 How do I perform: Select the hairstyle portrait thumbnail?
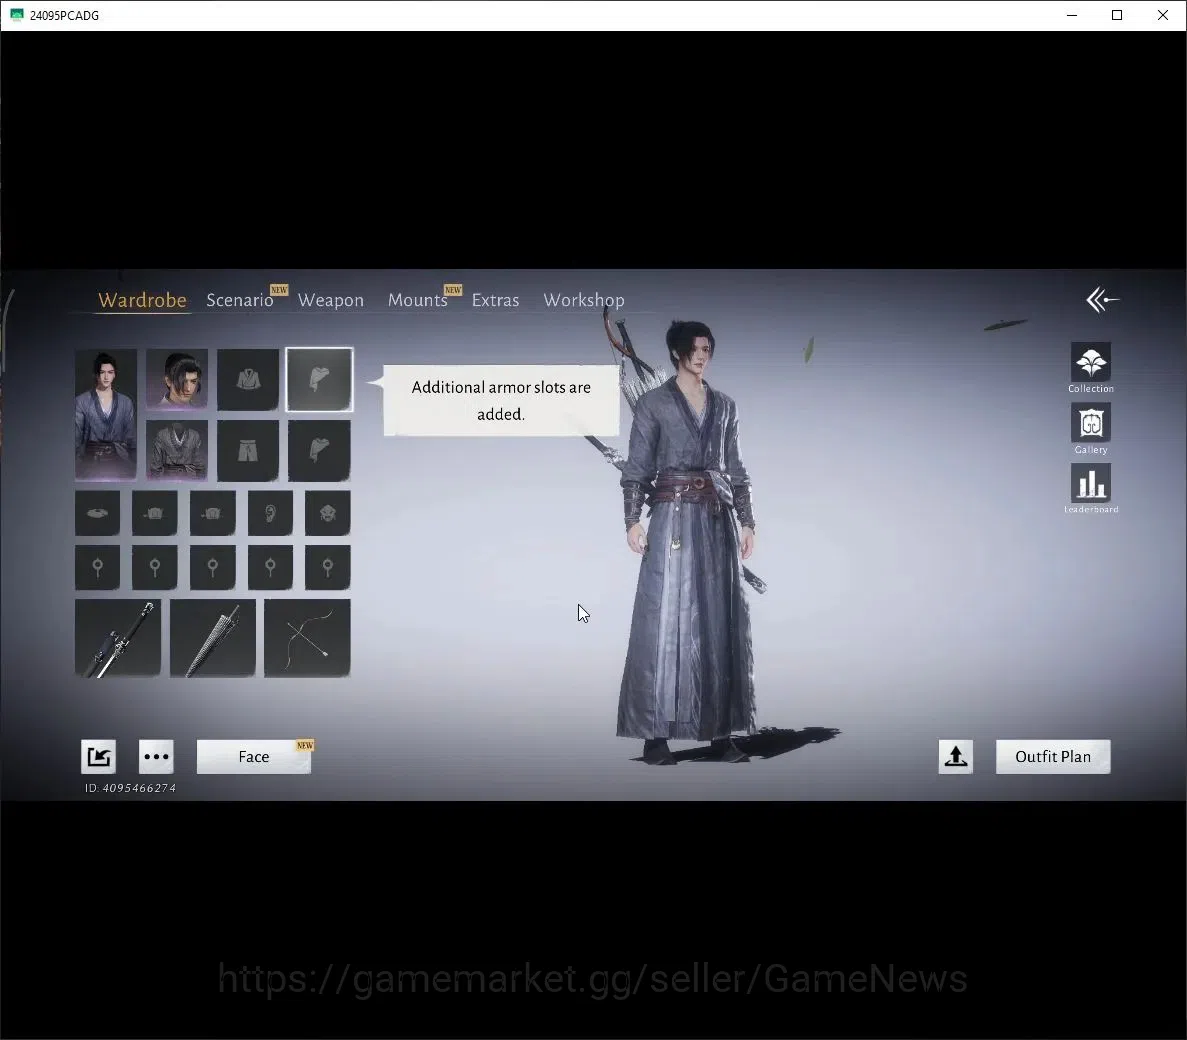[177, 379]
